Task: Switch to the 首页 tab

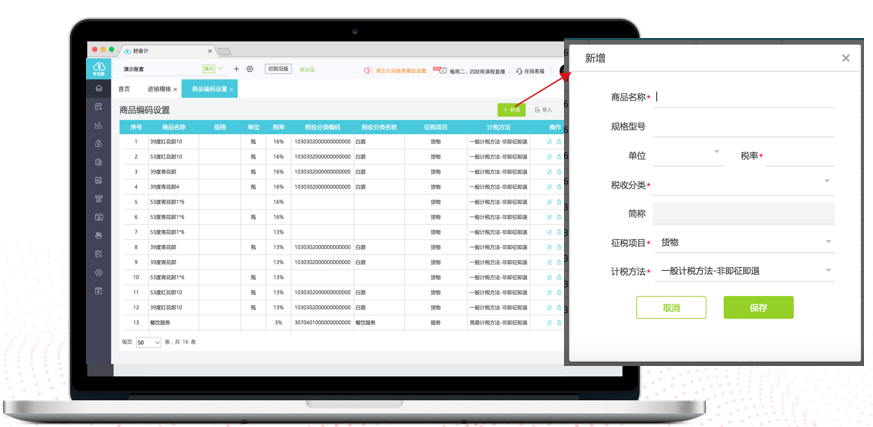Action: coord(124,89)
